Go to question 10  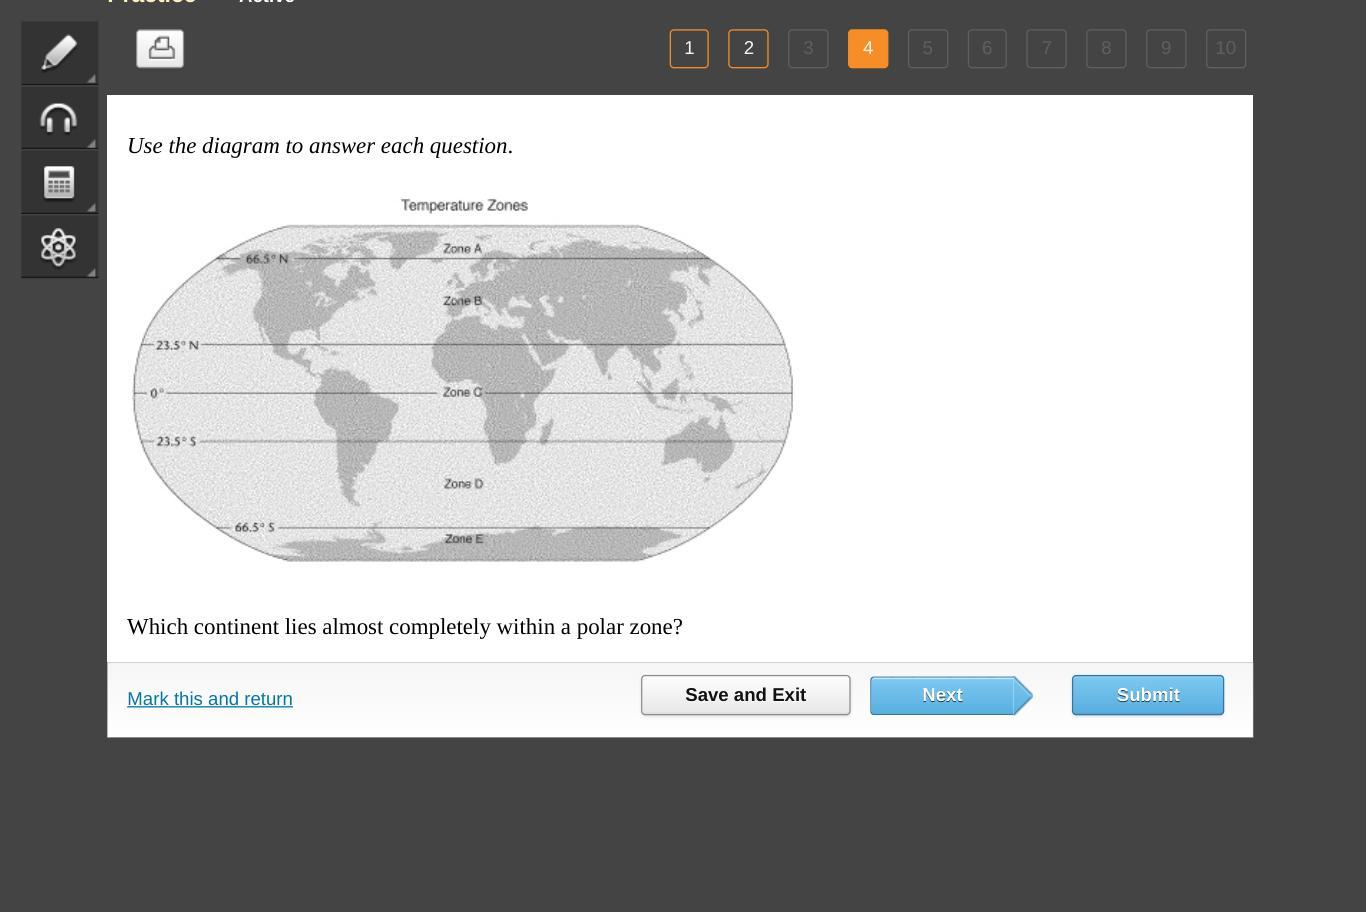click(1226, 48)
